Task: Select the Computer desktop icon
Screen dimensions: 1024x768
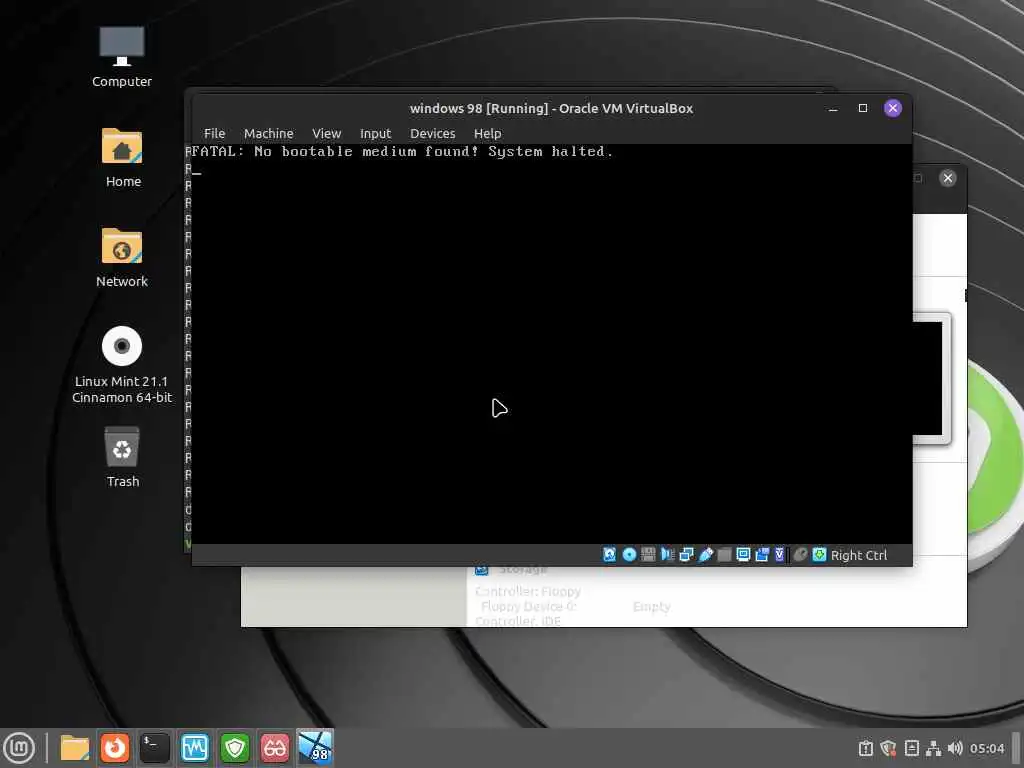Action: tap(121, 57)
